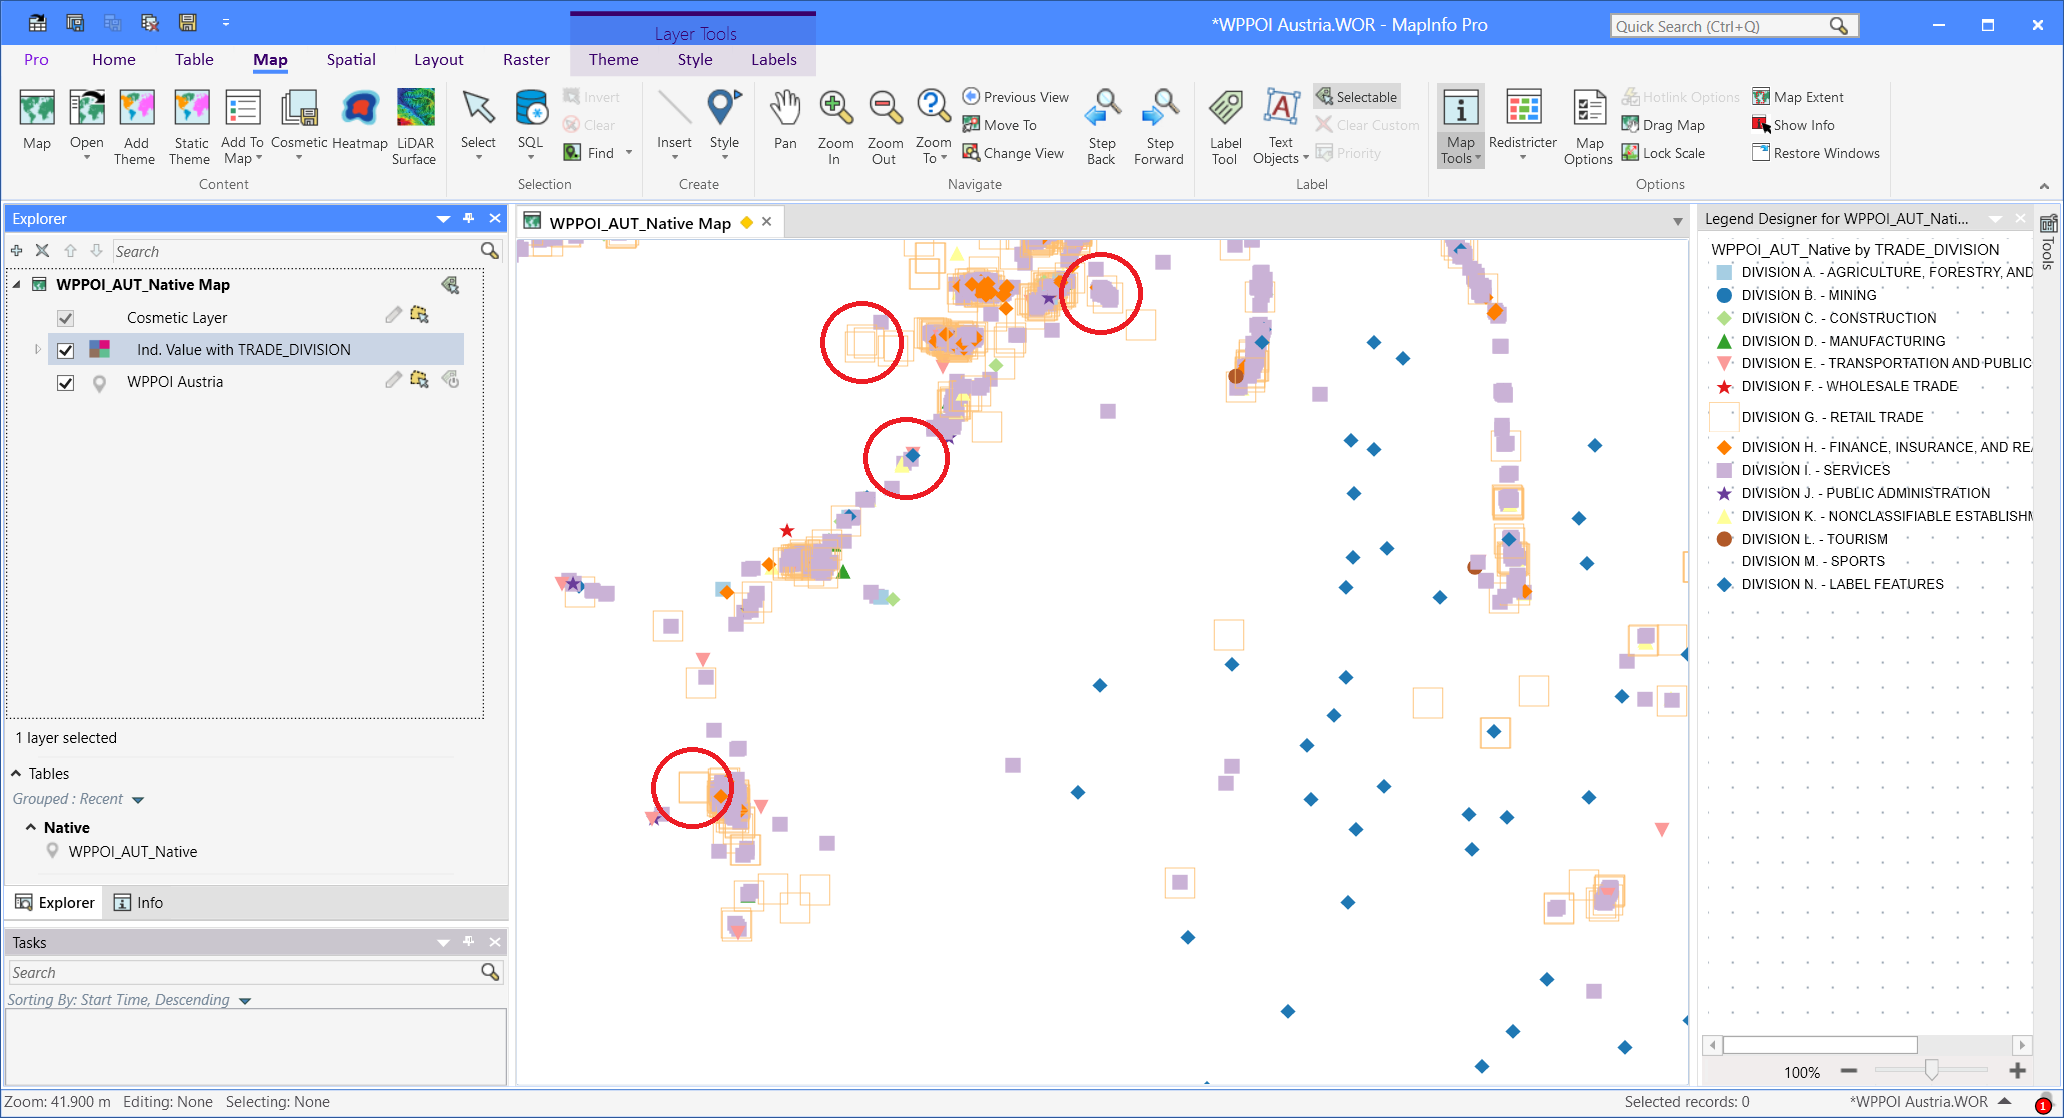Collapse the WPPOI_AUT_Native Map tree node
This screenshot has width=2064, height=1118.
(17, 285)
